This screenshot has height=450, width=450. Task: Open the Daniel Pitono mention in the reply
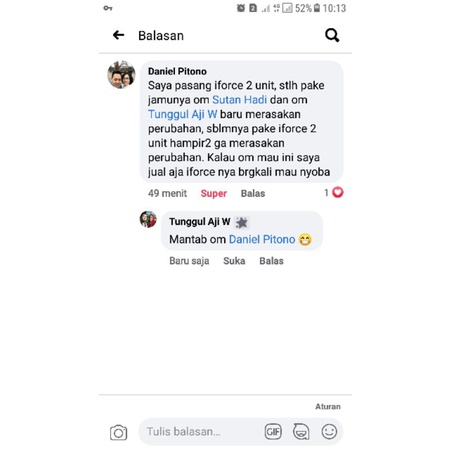point(262,239)
